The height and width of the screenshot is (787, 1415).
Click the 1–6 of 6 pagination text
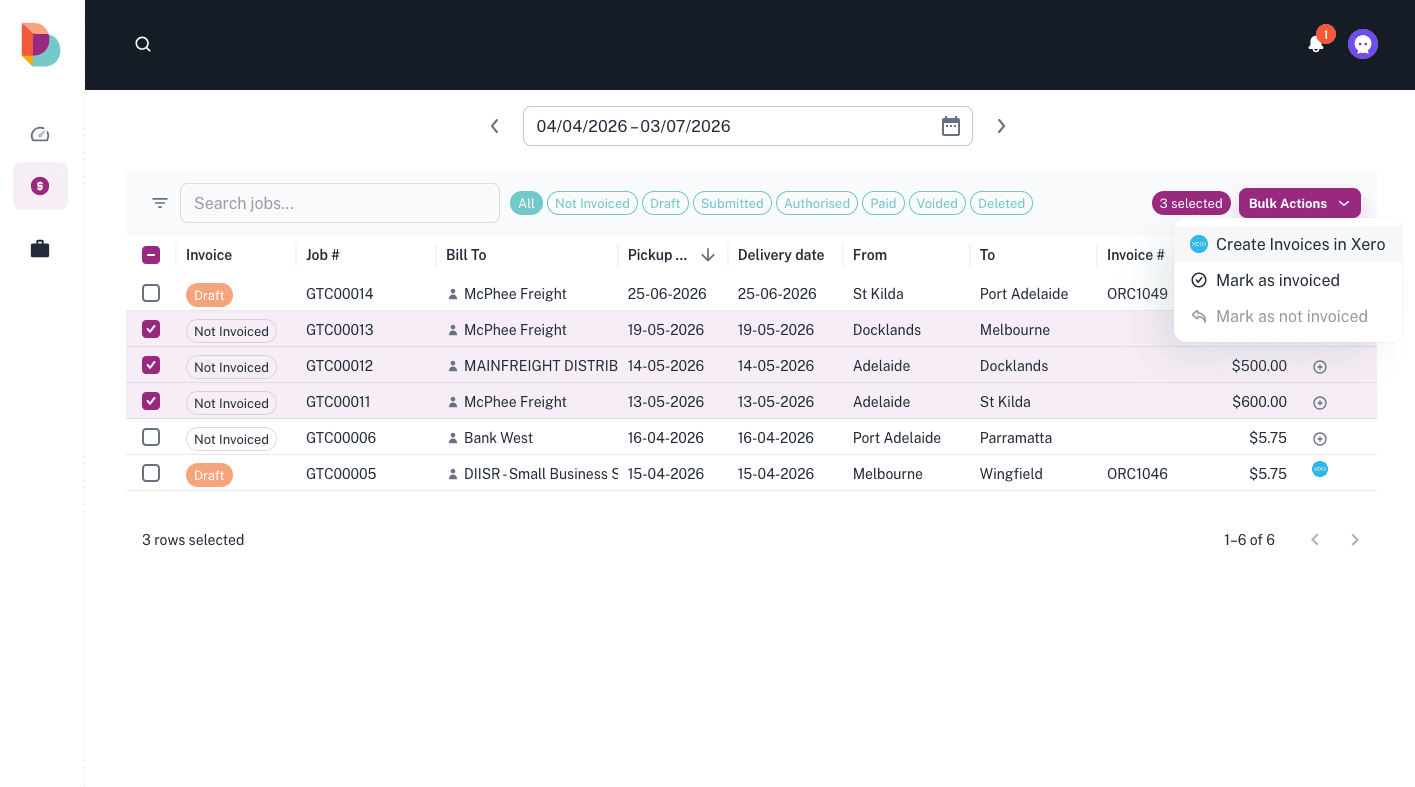1249,540
